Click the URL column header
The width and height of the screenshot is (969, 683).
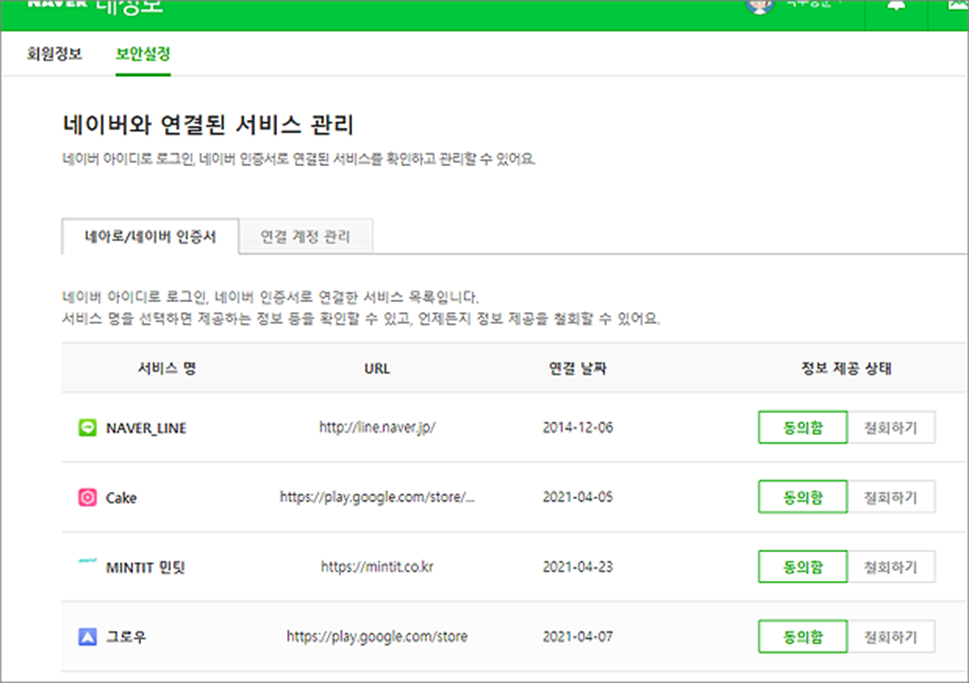377,369
